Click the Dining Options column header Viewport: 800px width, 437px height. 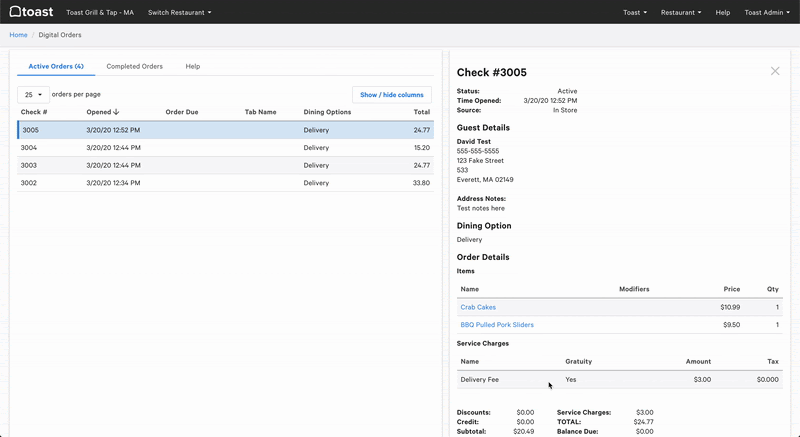(x=327, y=112)
